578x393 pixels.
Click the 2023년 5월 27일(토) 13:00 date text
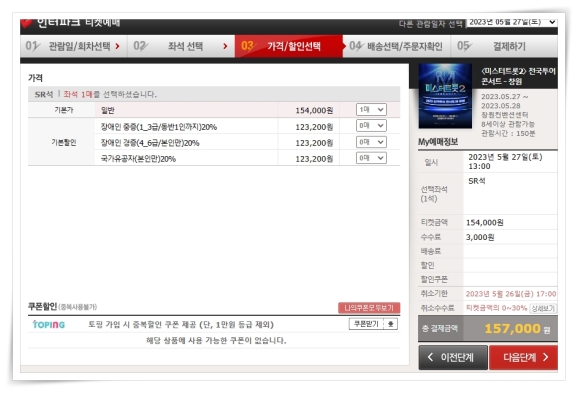pyautogui.click(x=505, y=161)
